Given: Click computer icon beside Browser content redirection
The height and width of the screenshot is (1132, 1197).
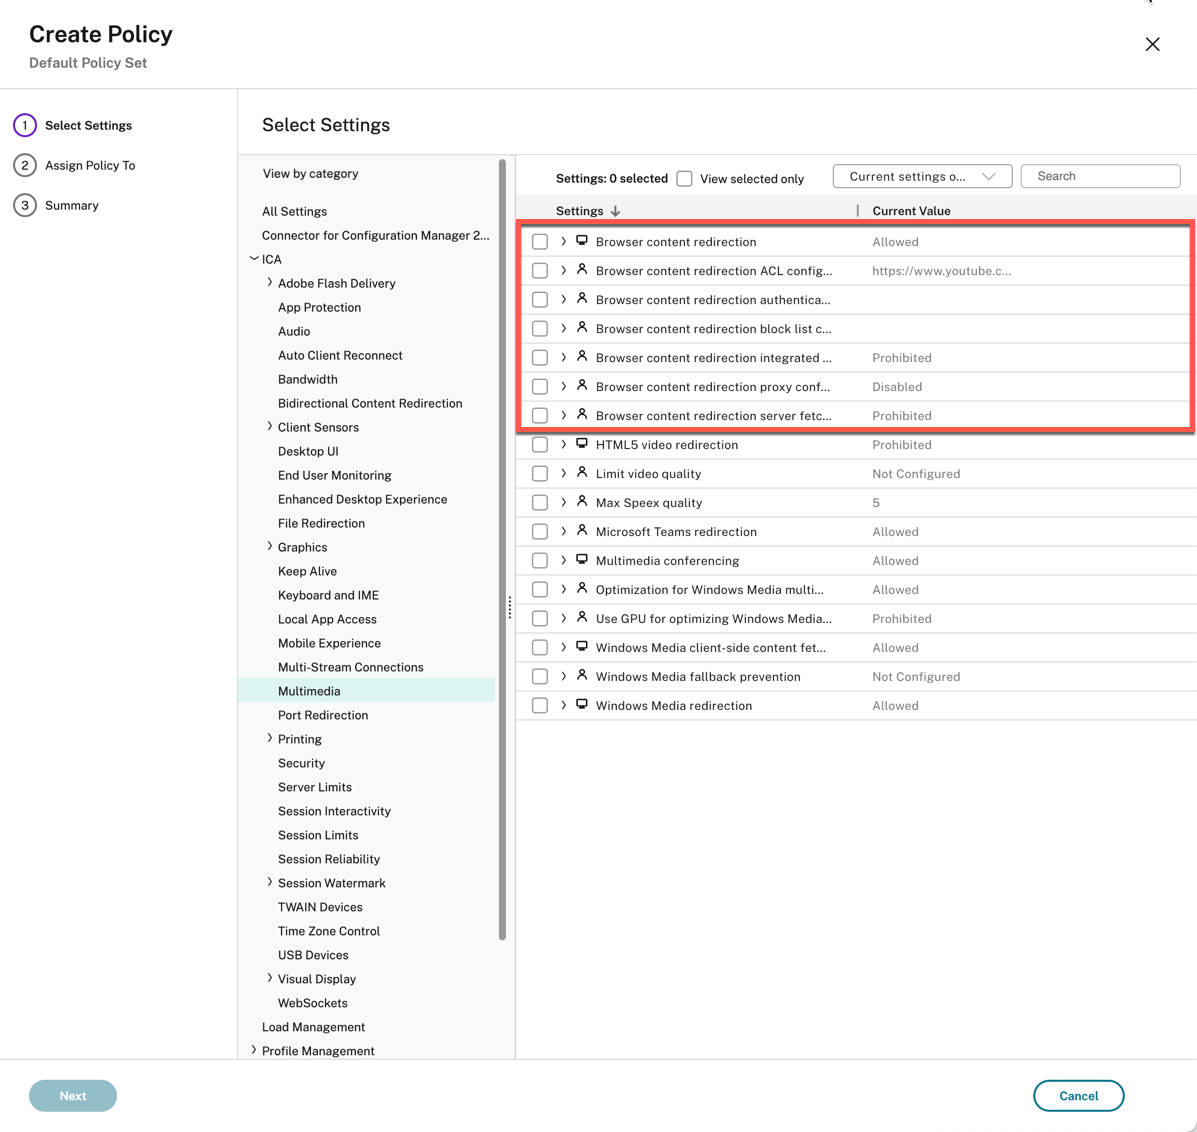Looking at the screenshot, I should click(582, 241).
